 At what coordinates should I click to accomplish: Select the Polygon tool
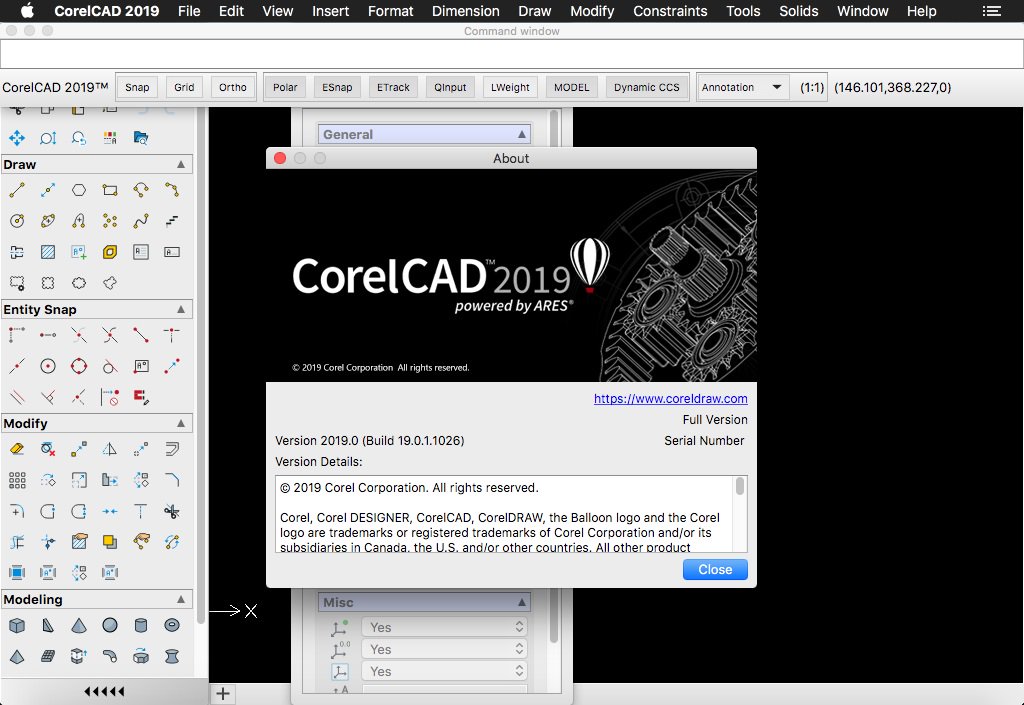[79, 190]
